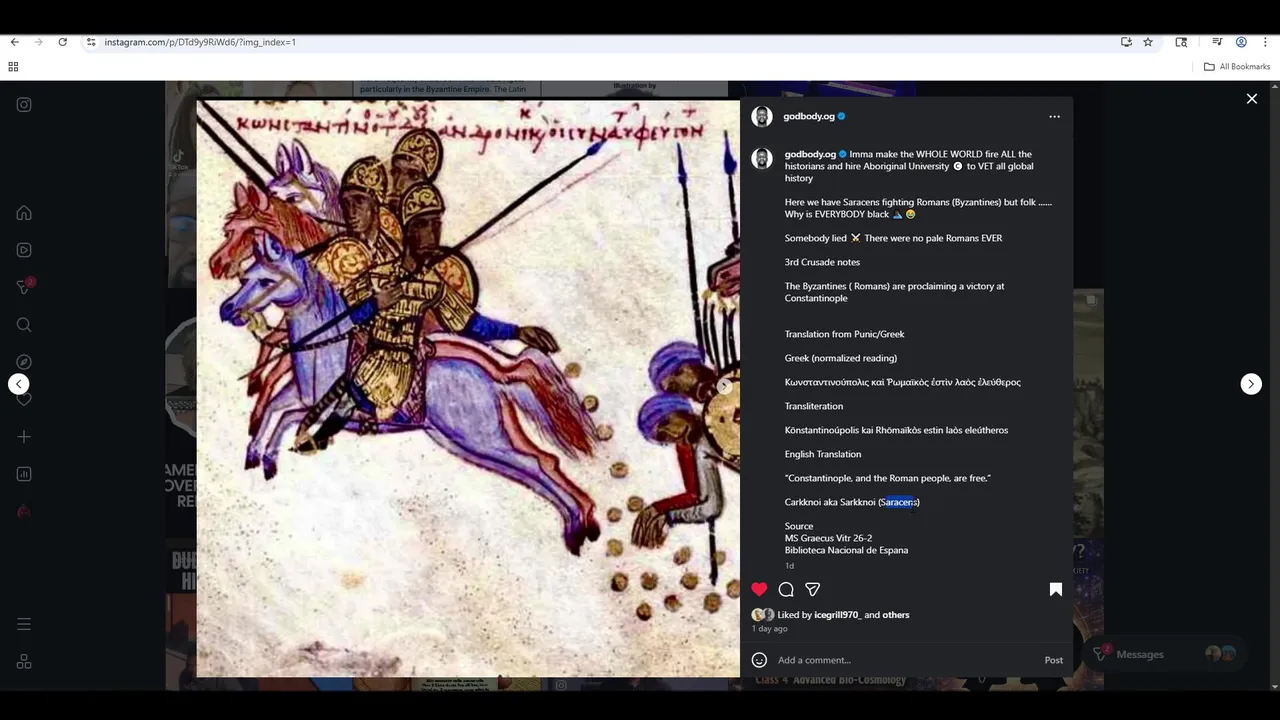Click the 1 day ago timestamp
Image resolution: width=1280 pixels, height=720 pixels.
point(770,629)
